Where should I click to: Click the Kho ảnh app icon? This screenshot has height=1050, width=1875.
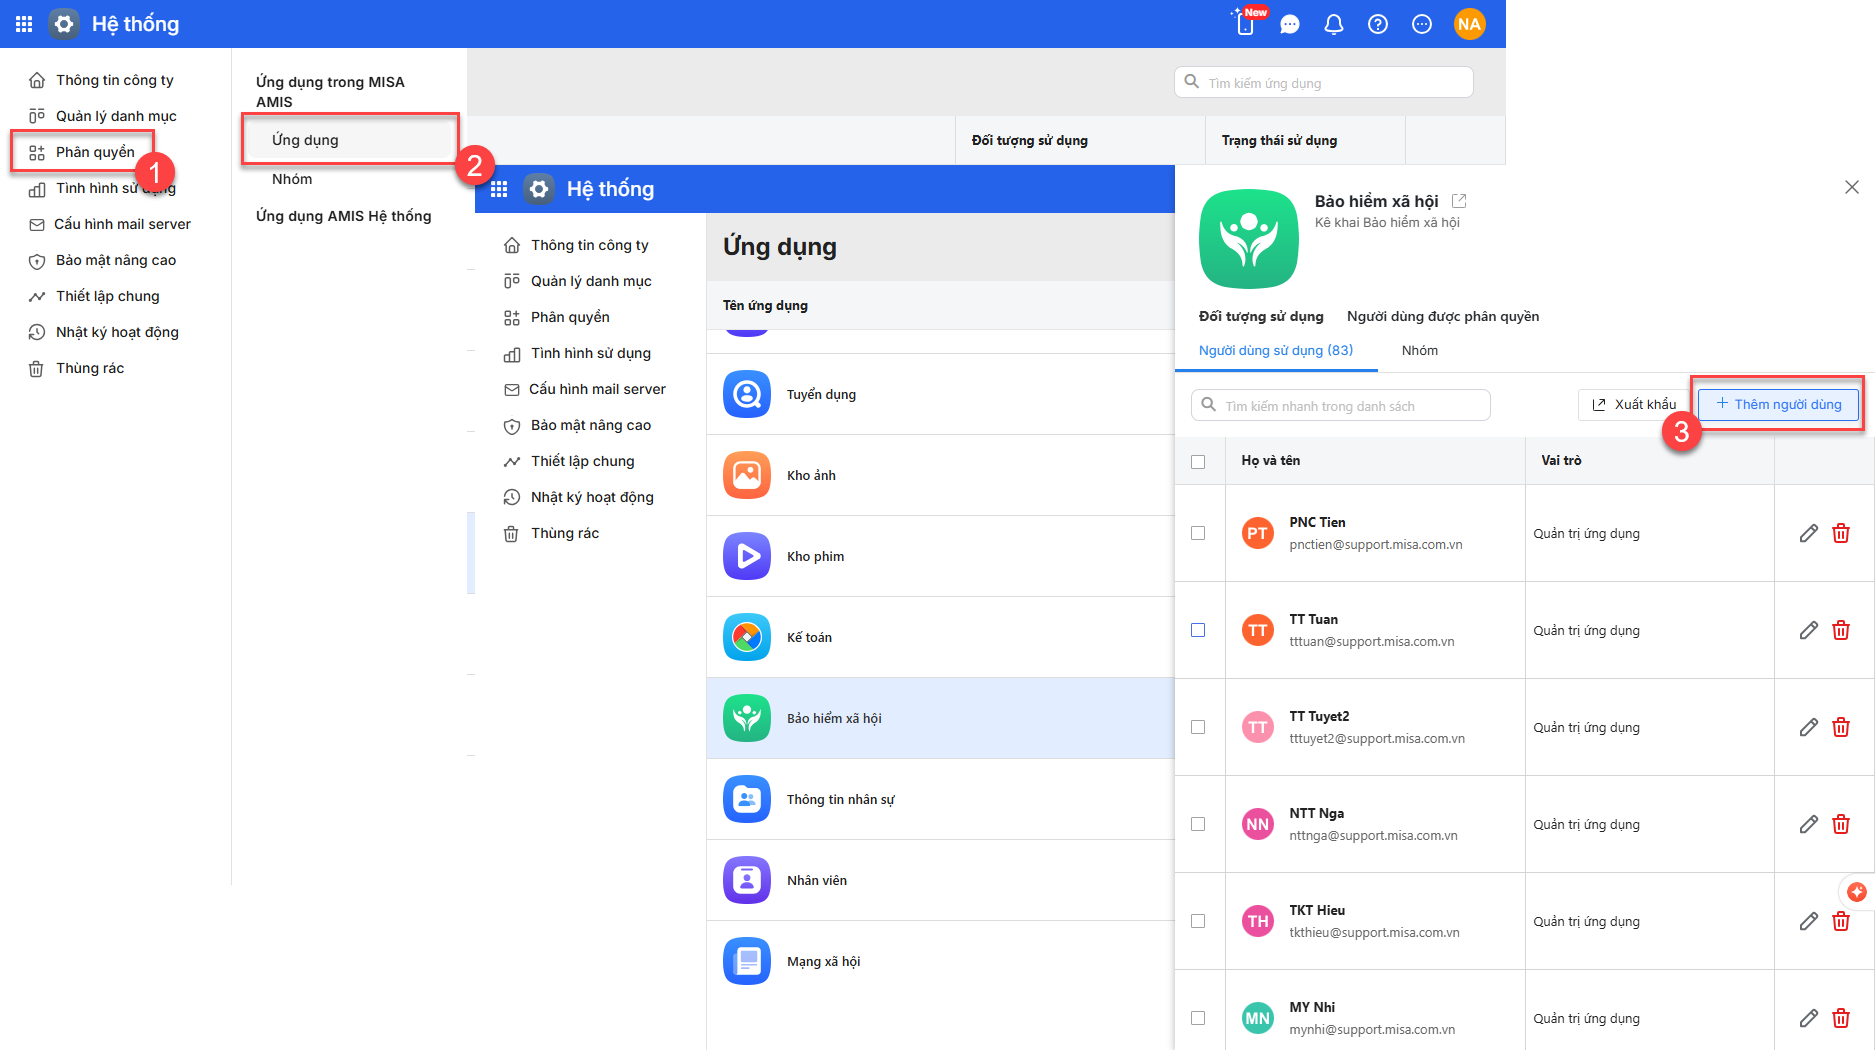tap(747, 475)
